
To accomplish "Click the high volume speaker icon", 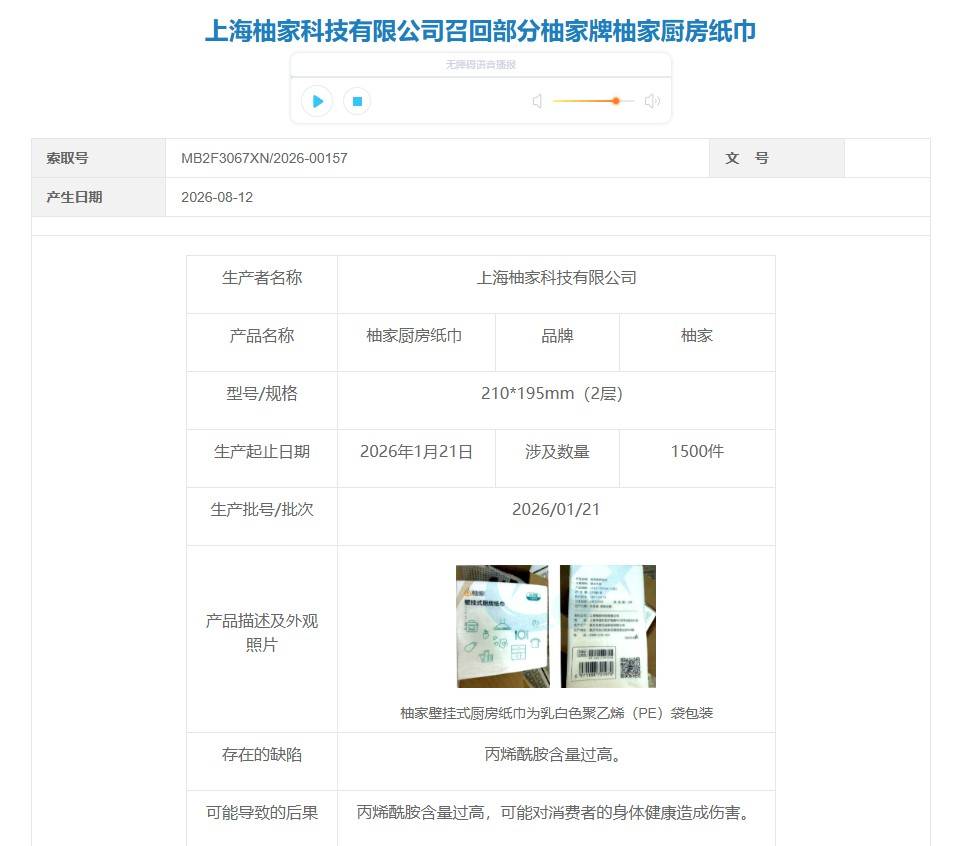I will click(x=652, y=101).
